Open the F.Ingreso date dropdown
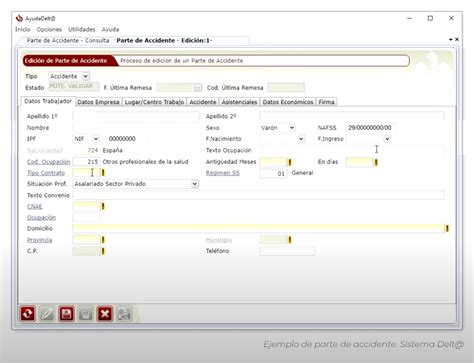The height and width of the screenshot is (363, 474). [x=387, y=139]
